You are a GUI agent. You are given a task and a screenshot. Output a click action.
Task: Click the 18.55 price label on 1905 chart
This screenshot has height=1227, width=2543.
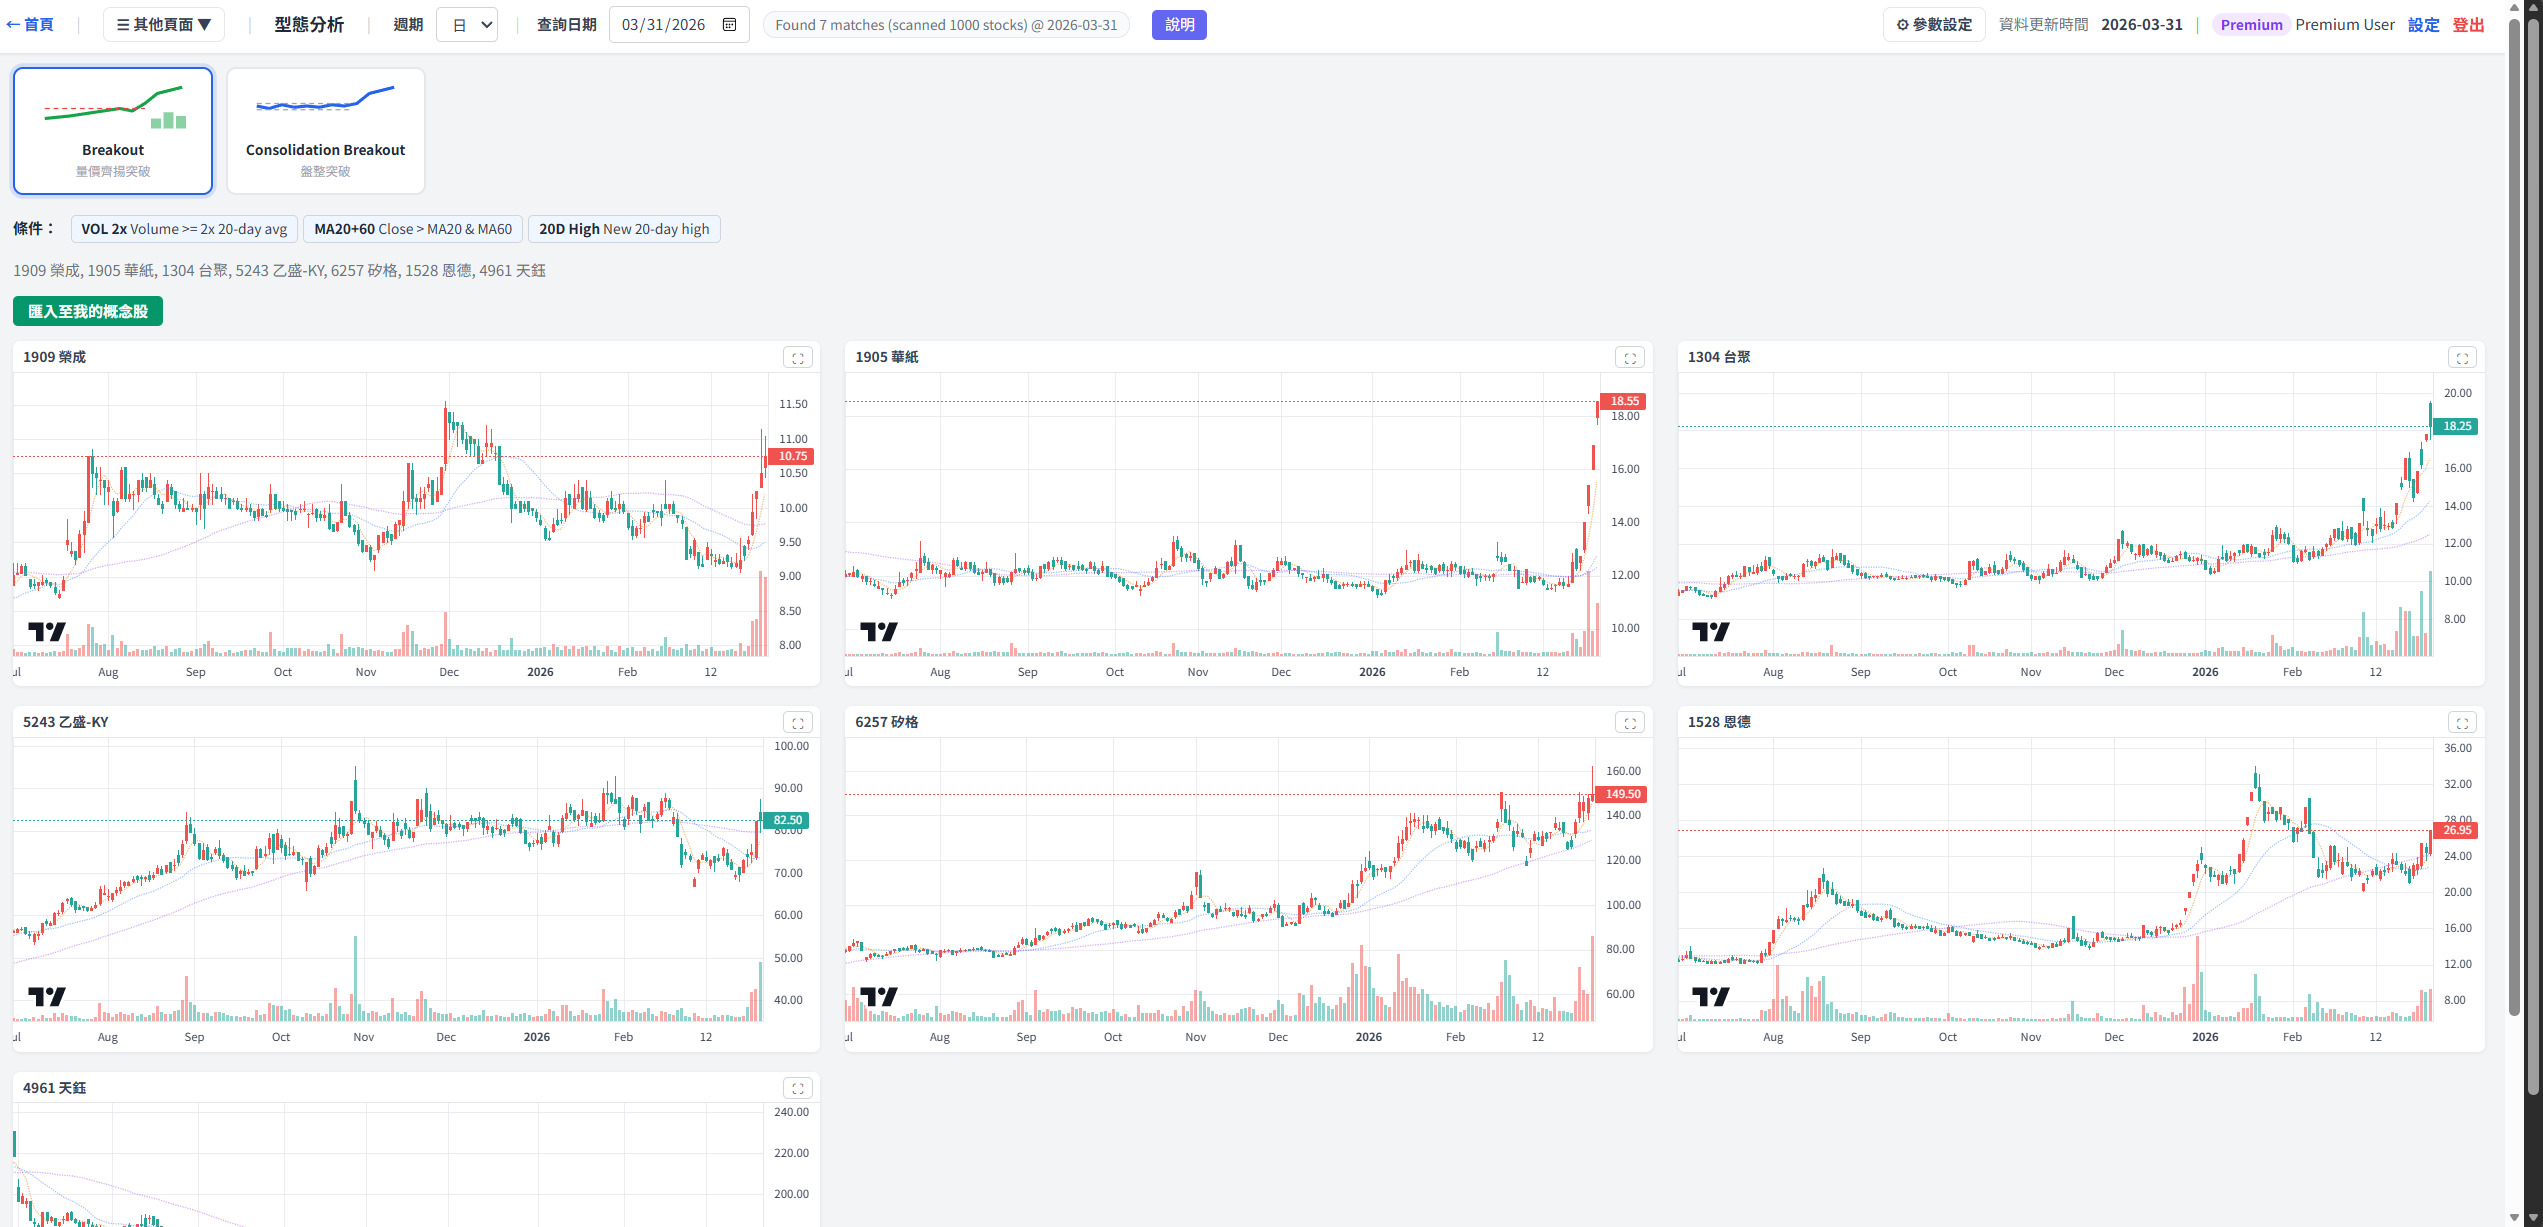[1623, 401]
